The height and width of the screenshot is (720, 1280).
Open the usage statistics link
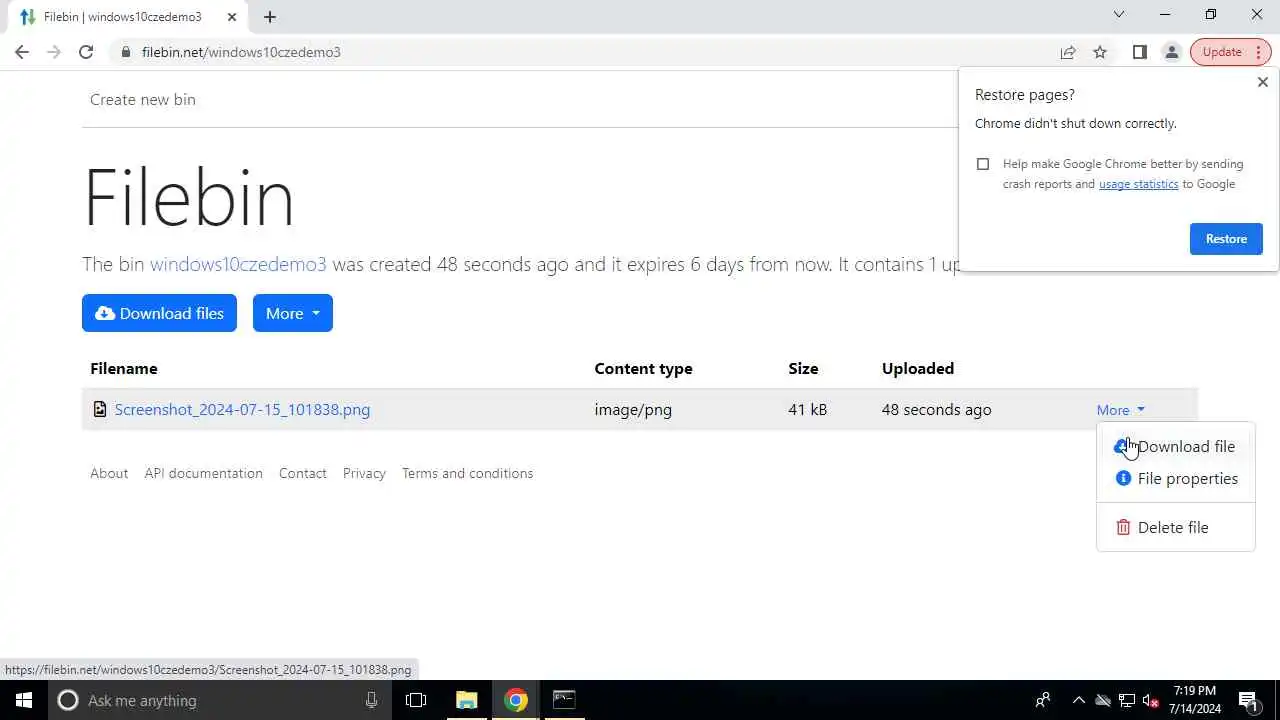[x=1138, y=184]
